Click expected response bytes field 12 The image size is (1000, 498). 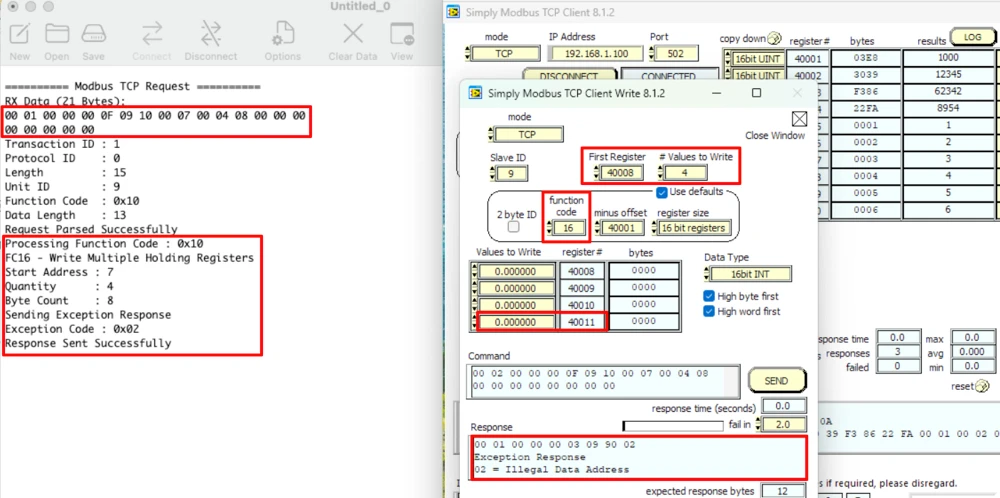784,491
